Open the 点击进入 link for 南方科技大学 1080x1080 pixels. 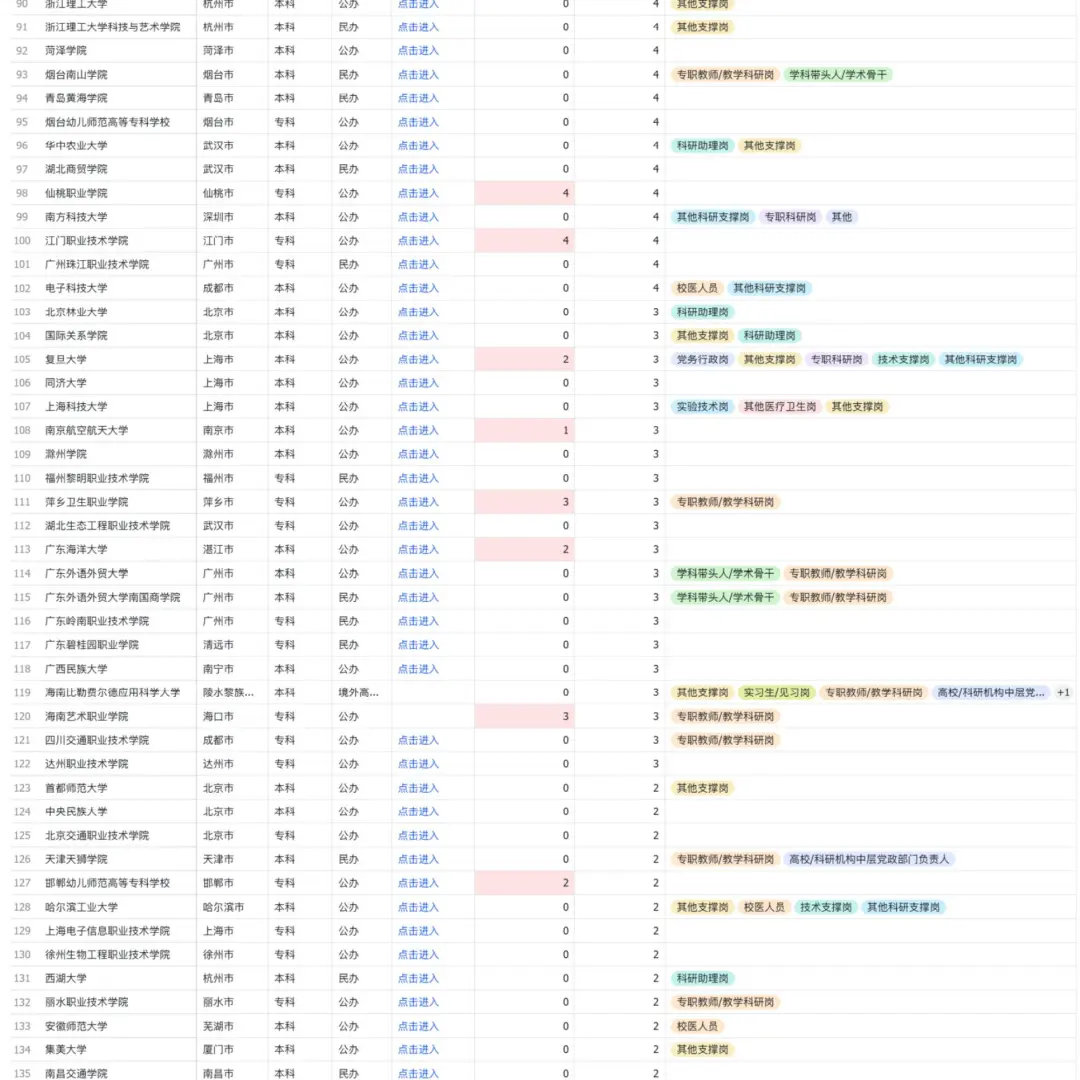coord(417,217)
